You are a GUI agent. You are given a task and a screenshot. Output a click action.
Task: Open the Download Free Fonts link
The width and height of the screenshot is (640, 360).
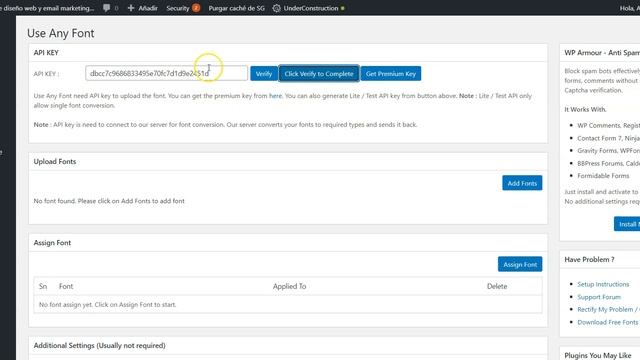point(607,322)
